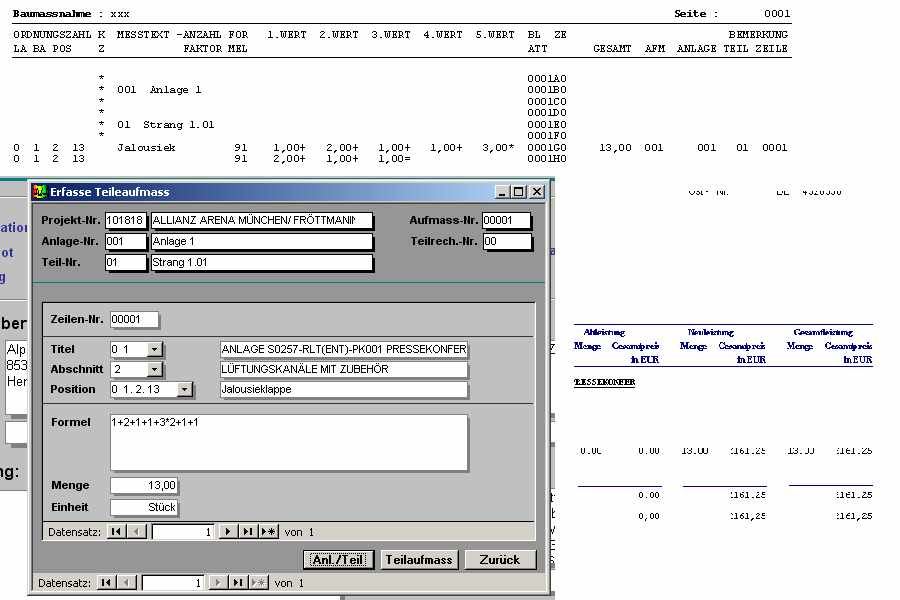
Task: Click the Zurück button
Action: [500, 560]
